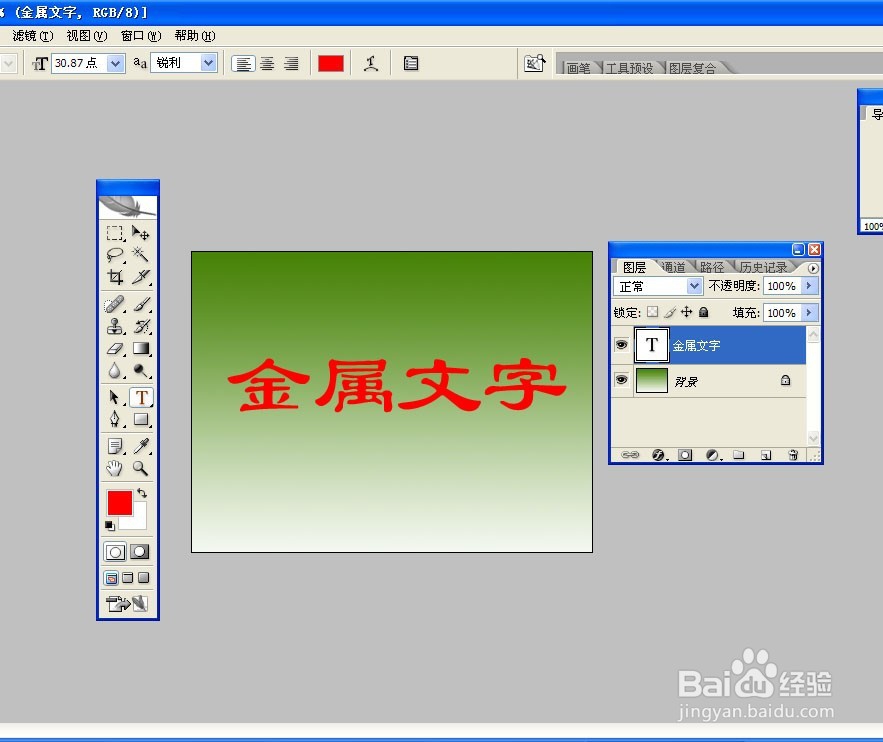883x742 pixels.
Task: Hide the 背景 layer
Action: pyautogui.click(x=621, y=380)
